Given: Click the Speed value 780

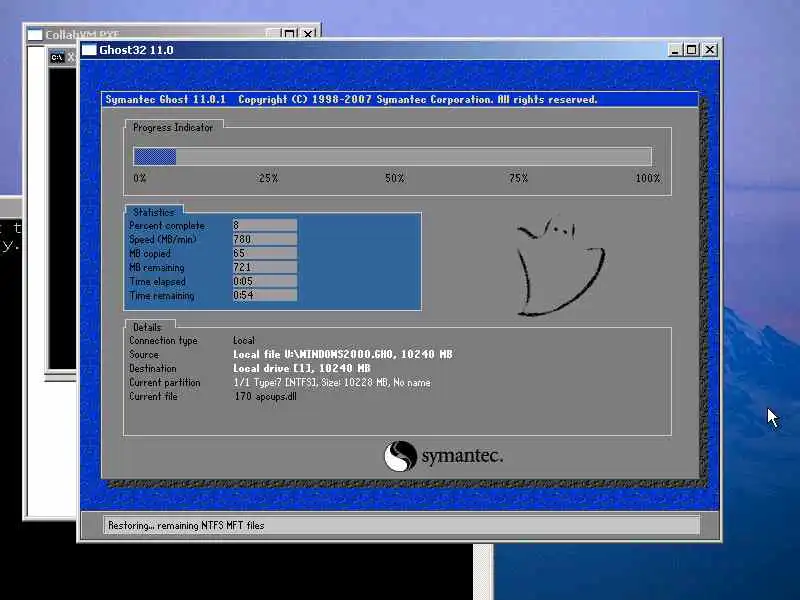Looking at the screenshot, I should (x=264, y=239).
